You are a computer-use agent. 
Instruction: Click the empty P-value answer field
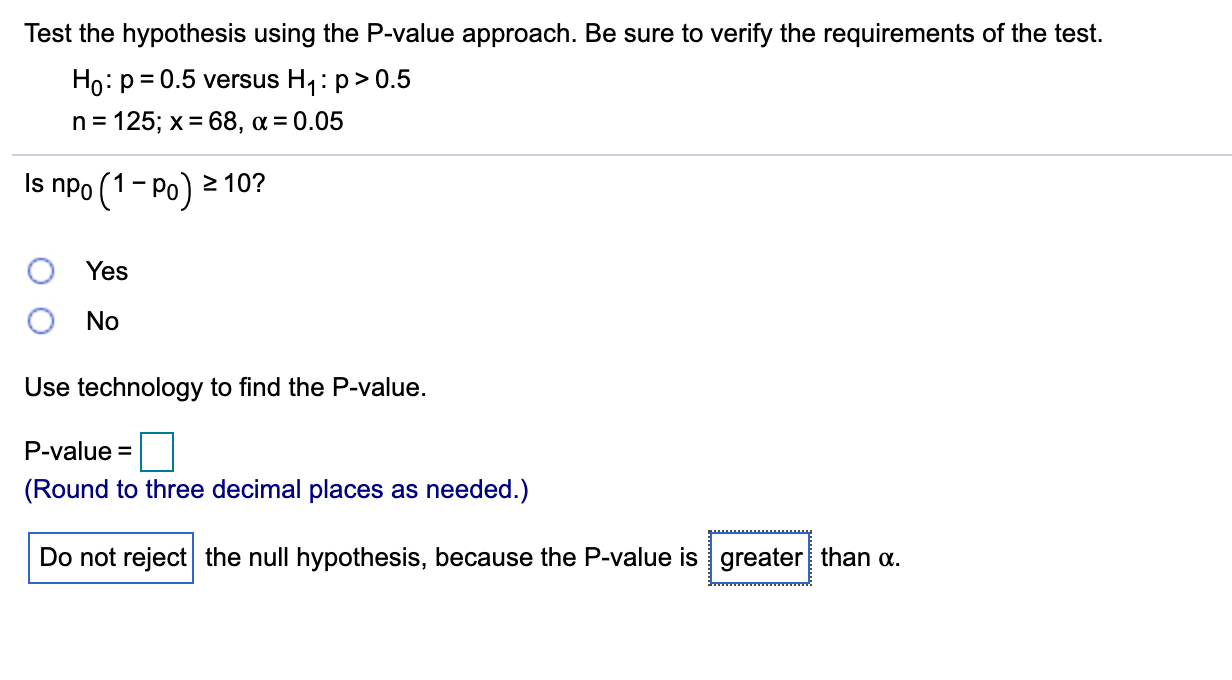coord(158,452)
